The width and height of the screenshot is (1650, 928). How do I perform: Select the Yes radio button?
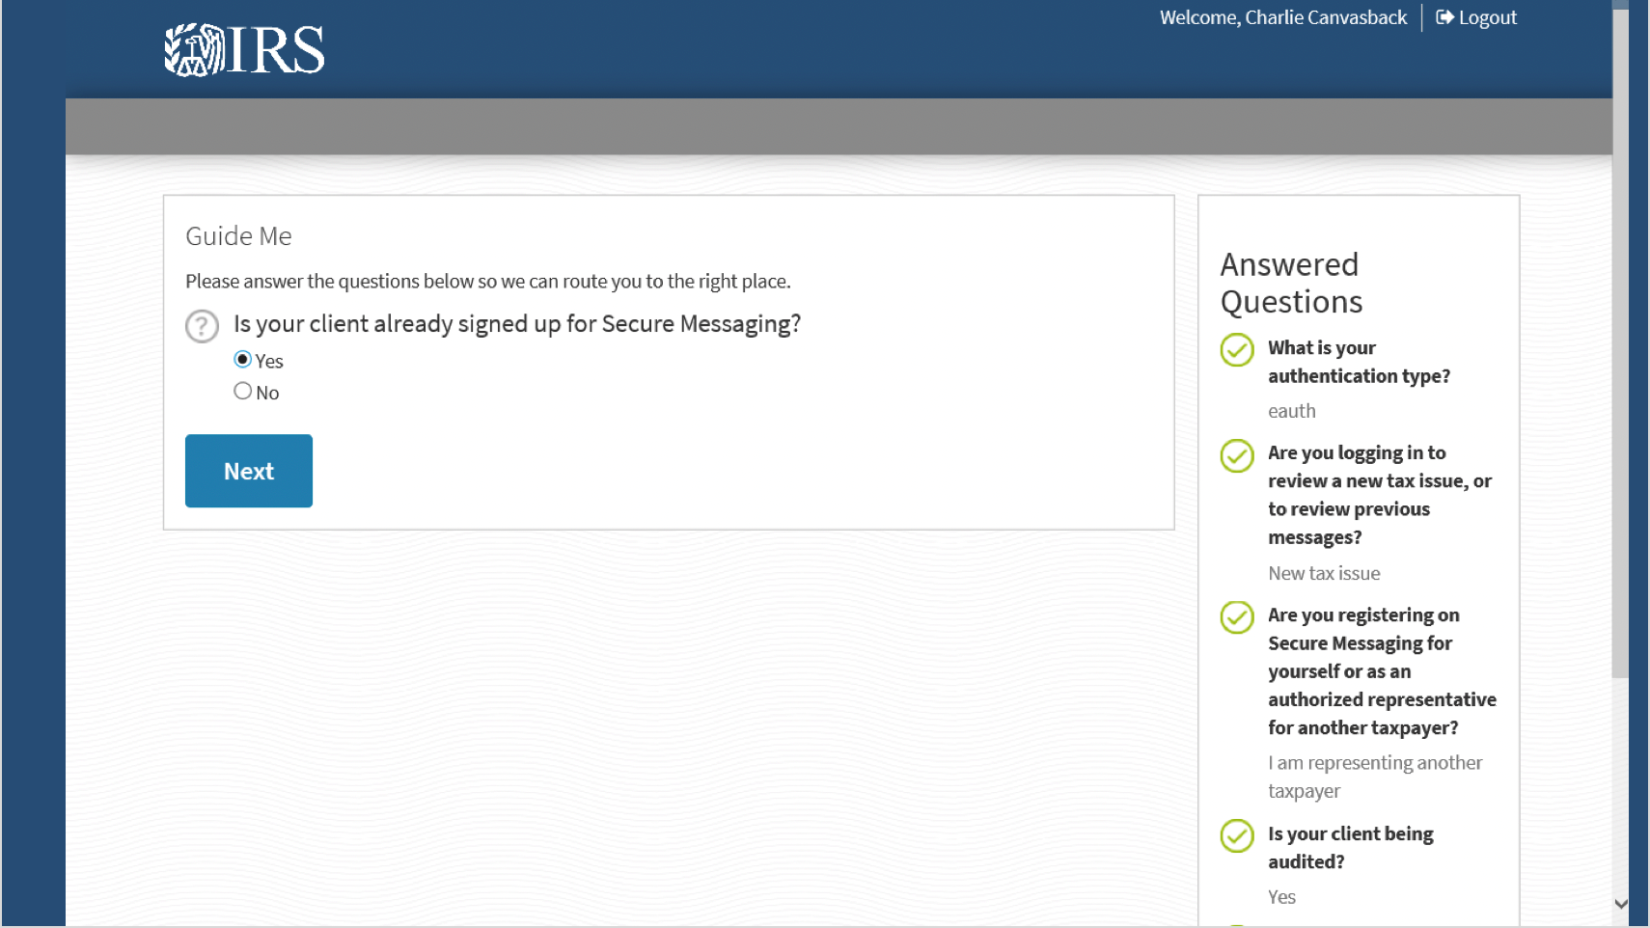point(243,359)
